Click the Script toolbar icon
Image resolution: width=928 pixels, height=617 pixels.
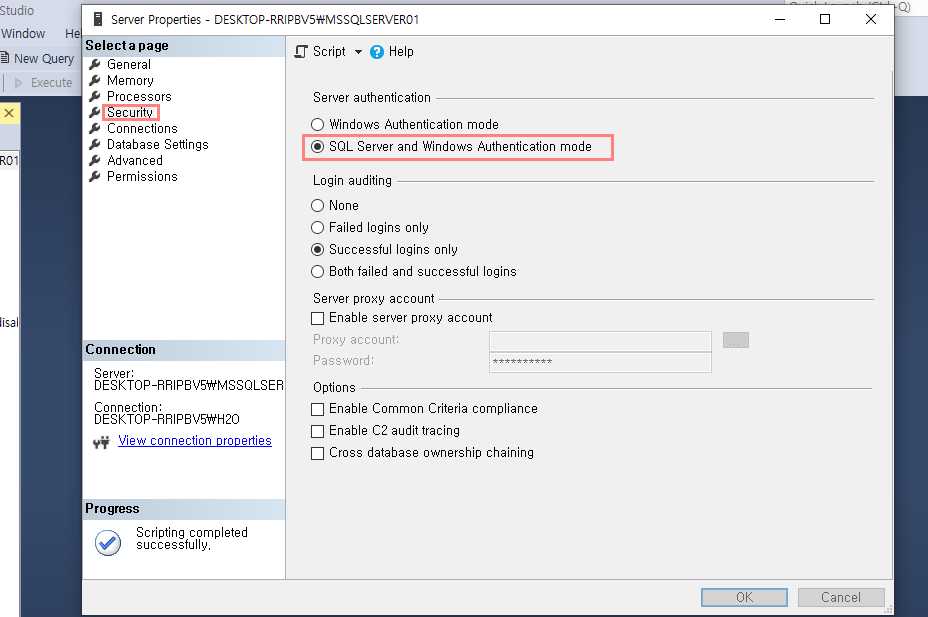(301, 52)
